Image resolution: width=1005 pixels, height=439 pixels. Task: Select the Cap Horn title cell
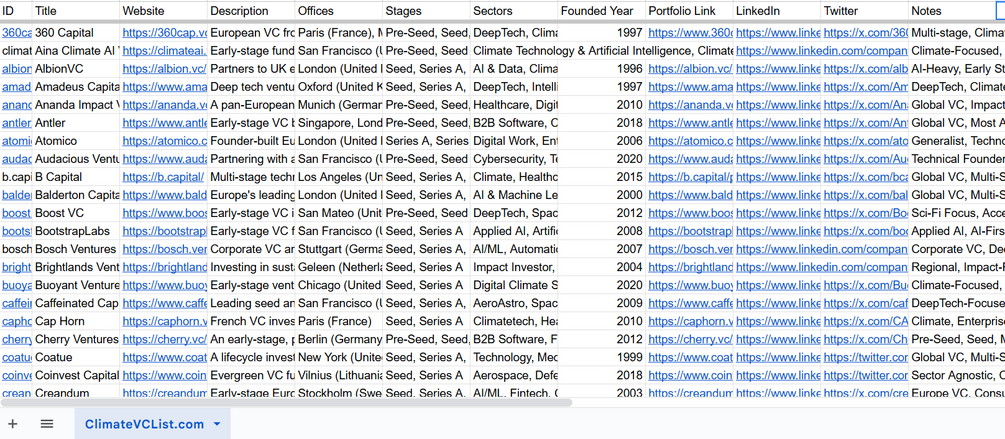[x=76, y=321]
